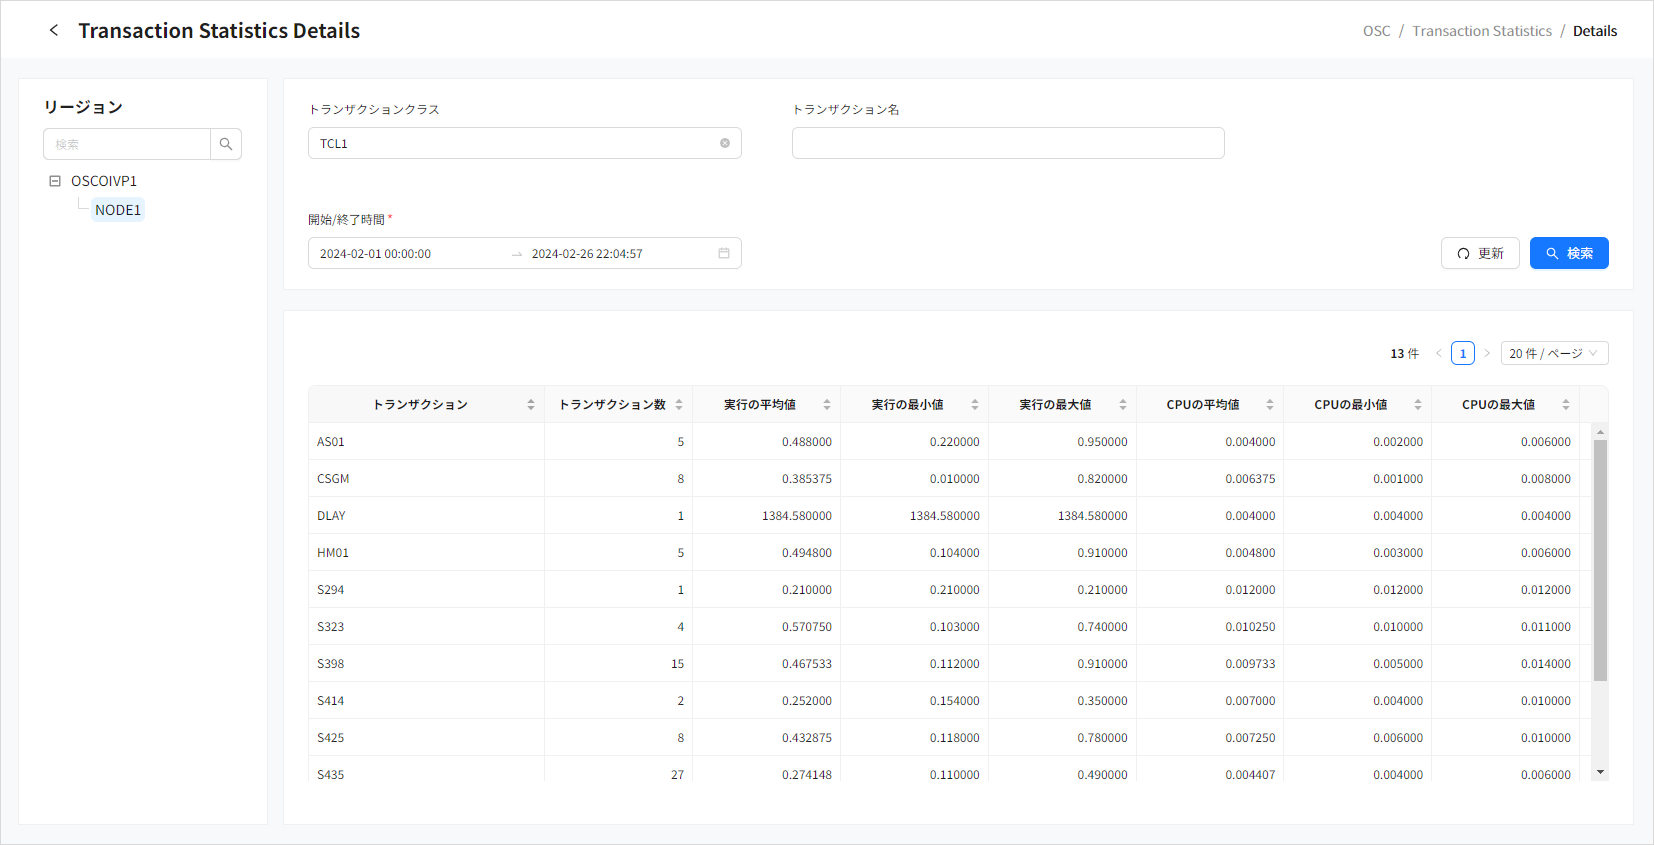Screen dimensions: 1654x845
Task: Sort by 実行の最大値 column sort icon
Action: click(1123, 405)
